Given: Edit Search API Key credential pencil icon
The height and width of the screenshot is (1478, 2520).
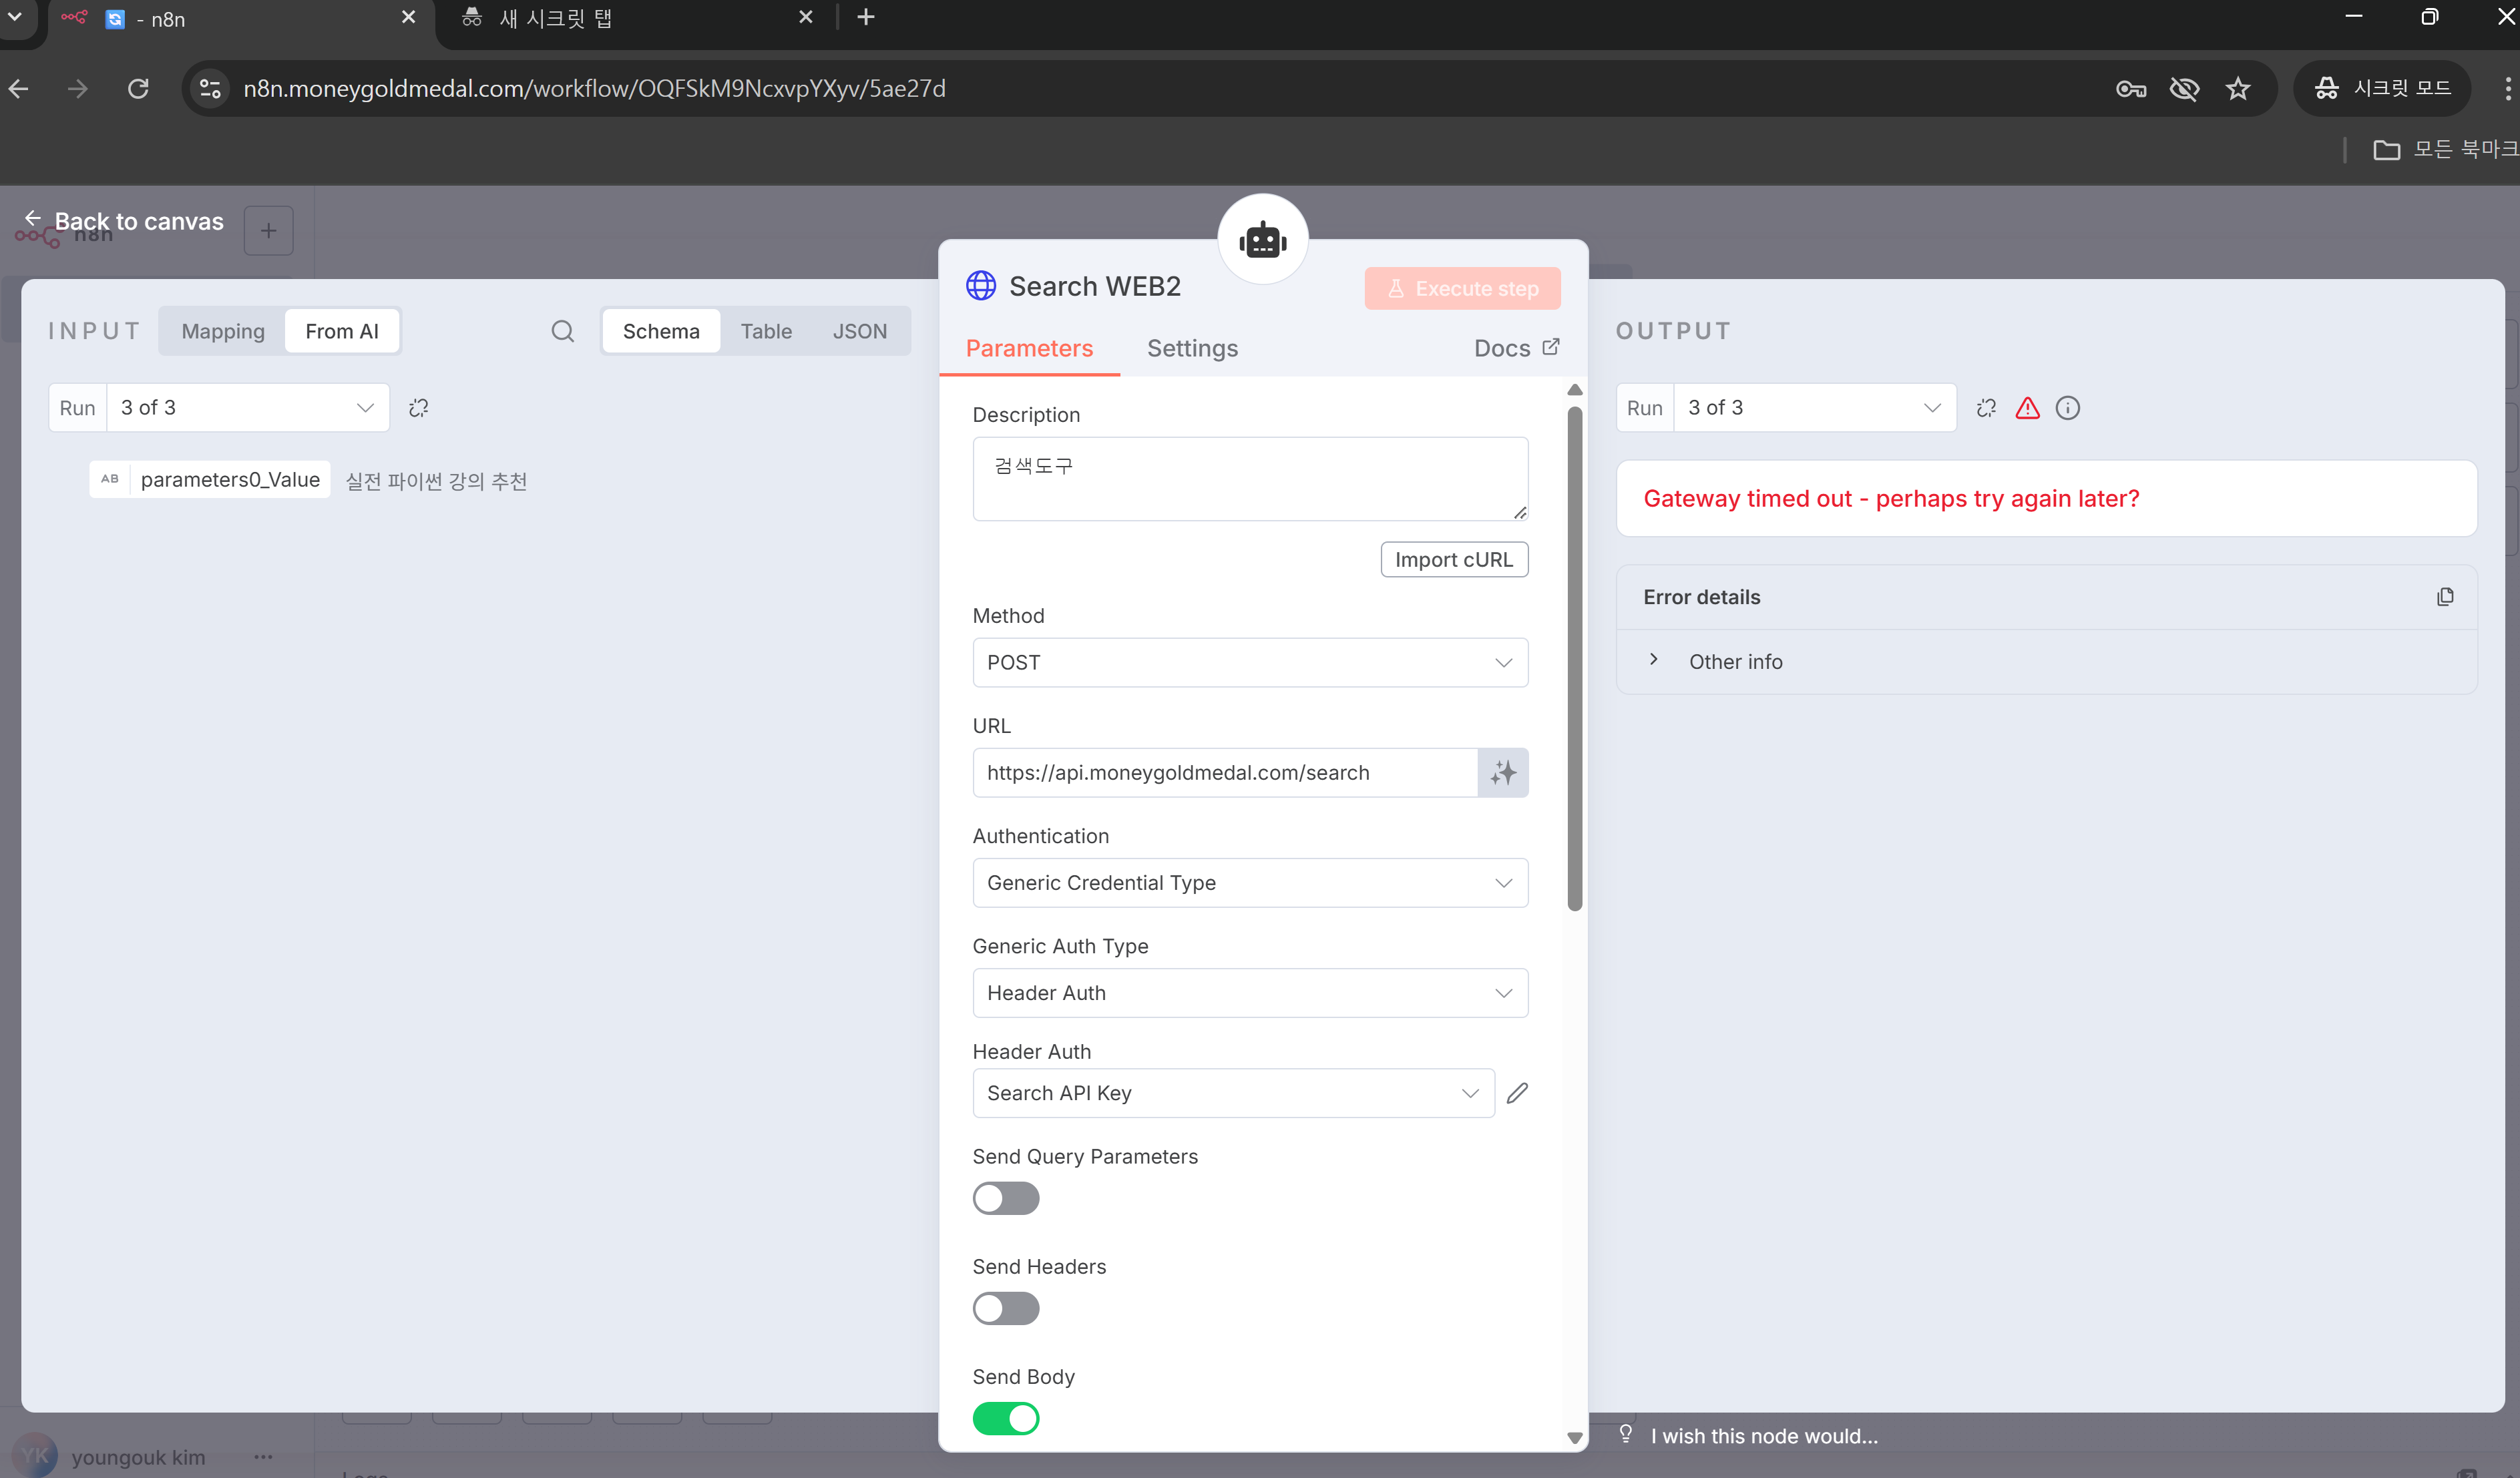Looking at the screenshot, I should (1517, 1093).
